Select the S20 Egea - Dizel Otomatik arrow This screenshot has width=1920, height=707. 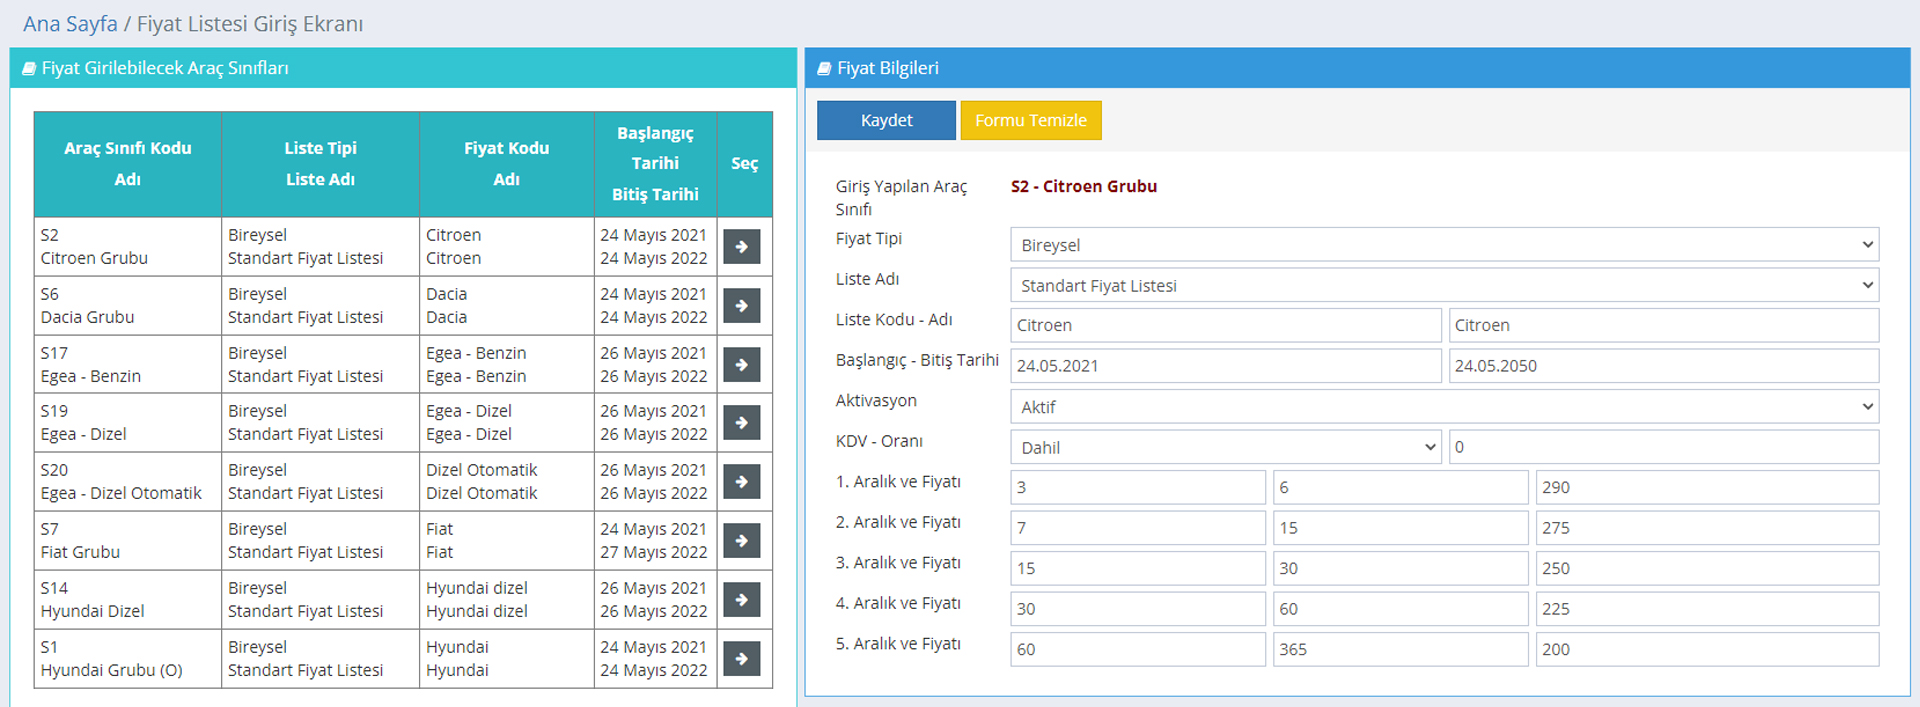click(x=741, y=481)
